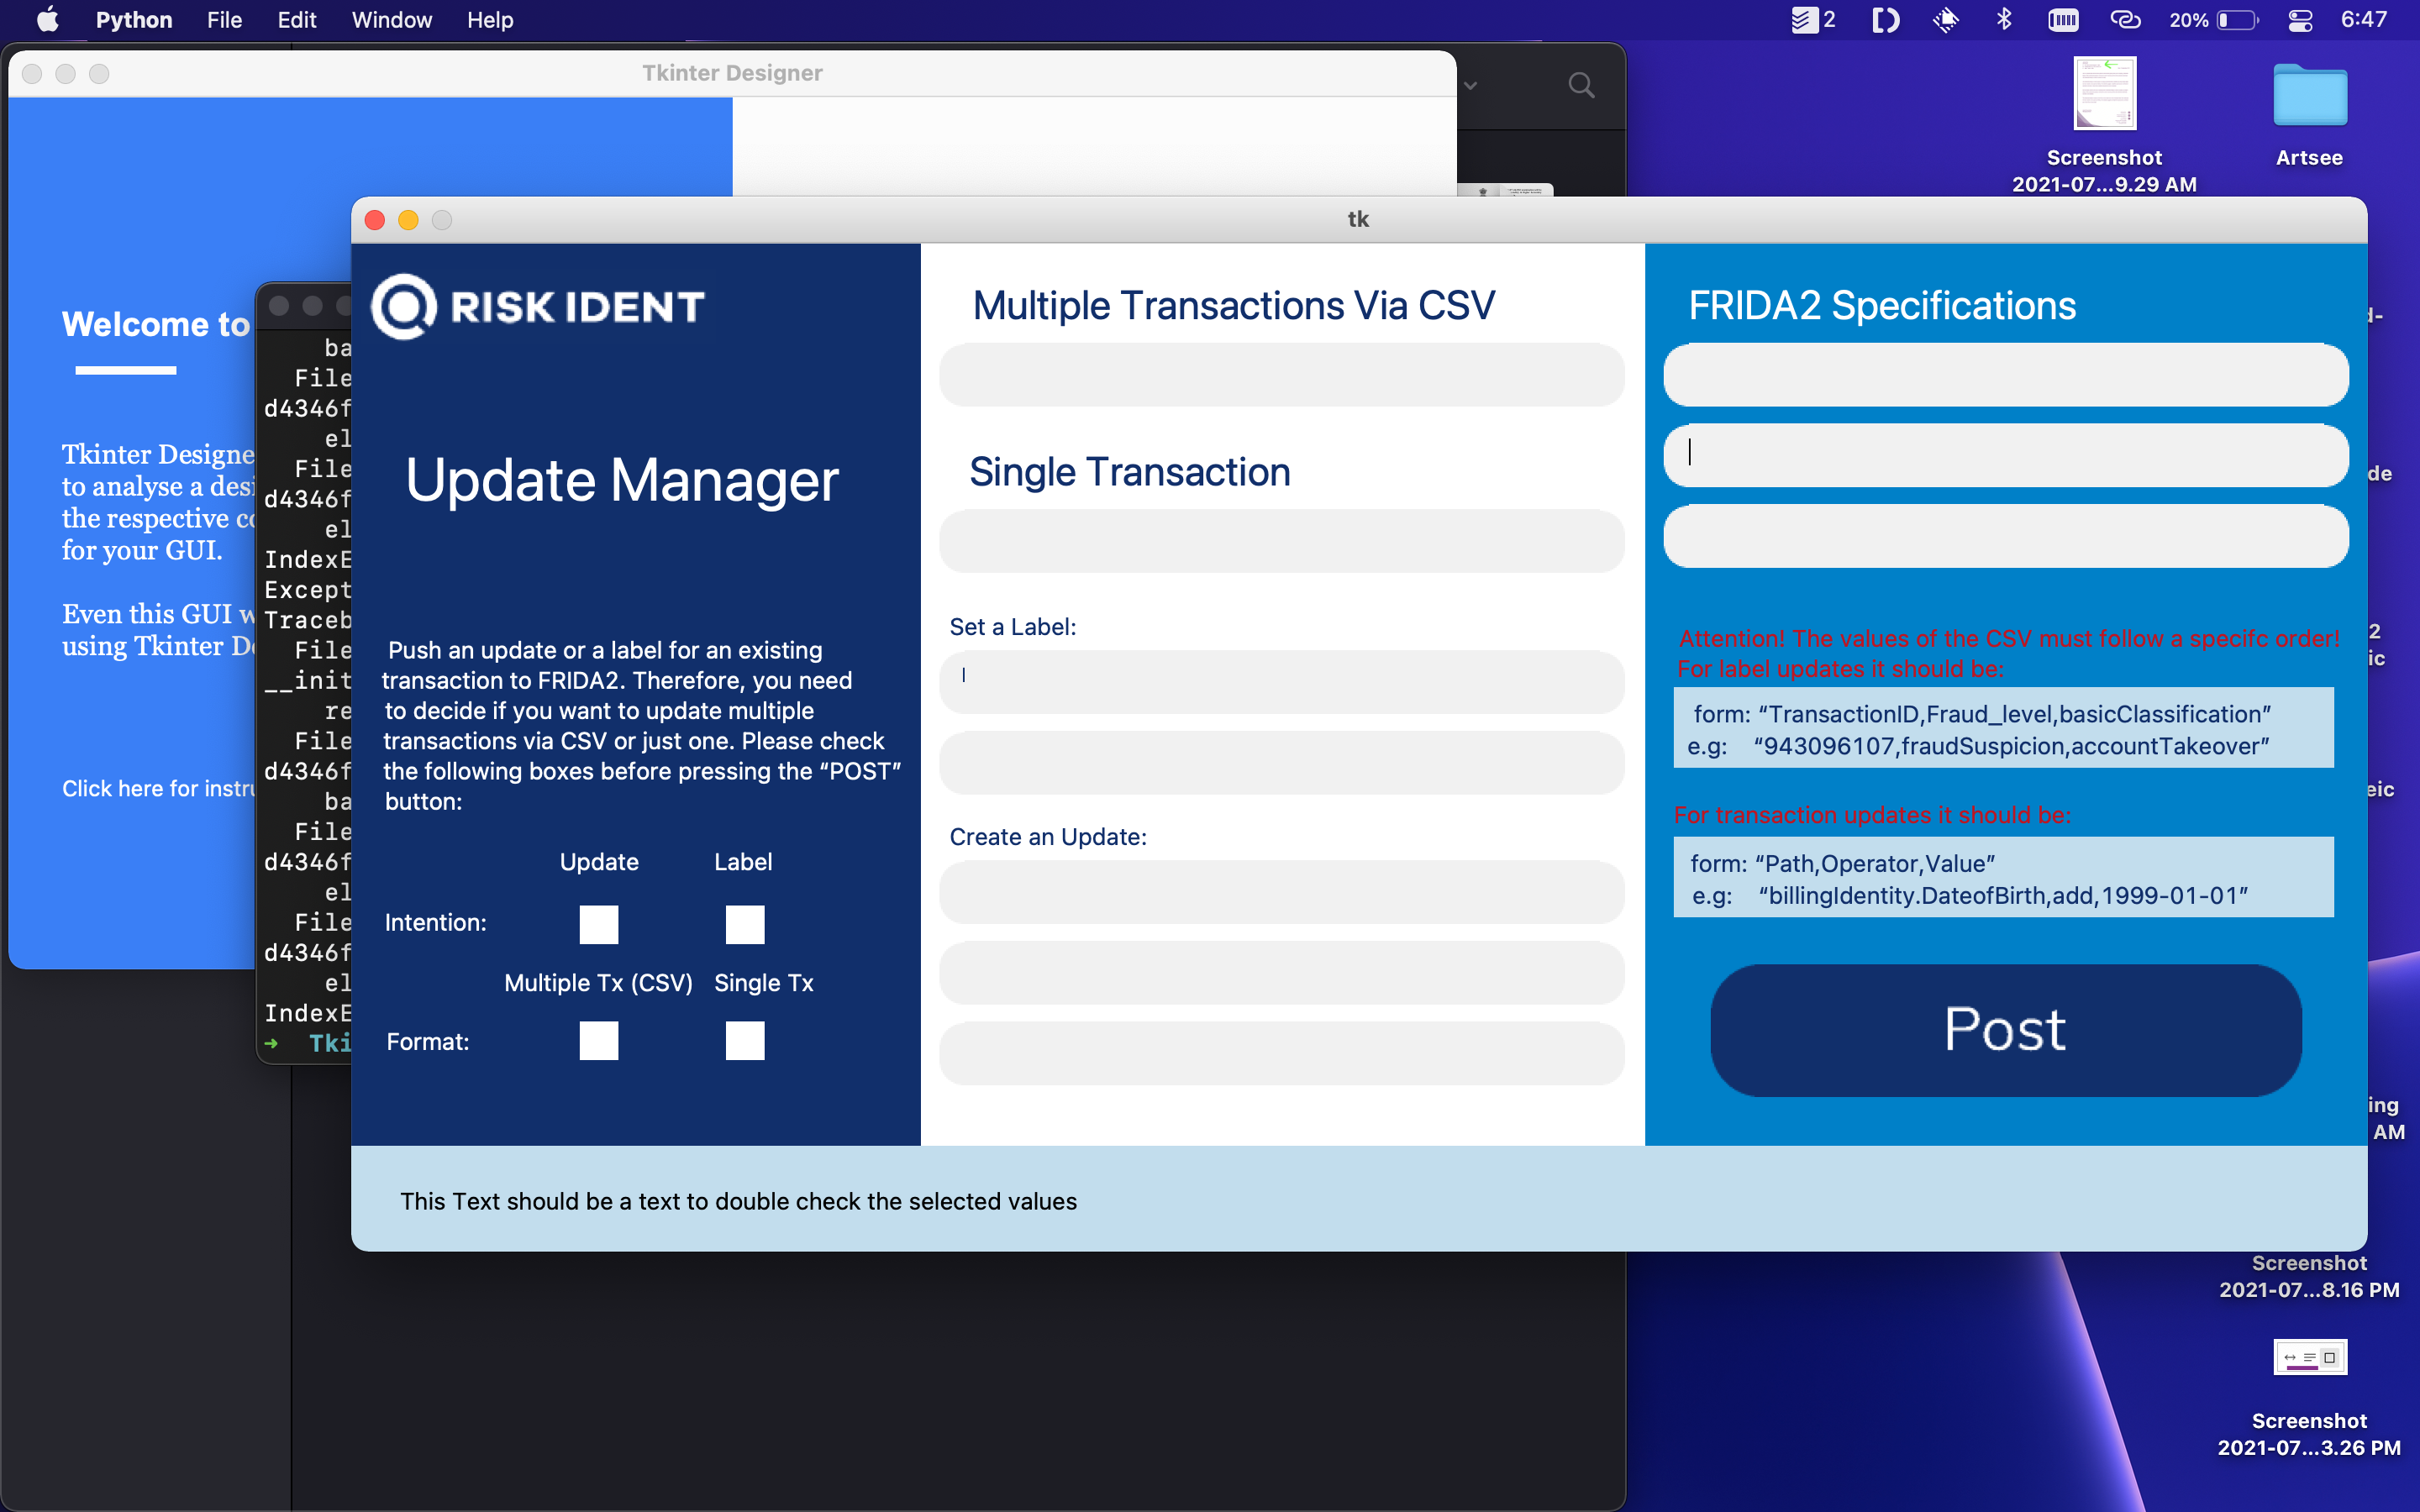The height and width of the screenshot is (1512, 2420).
Task: Open the Artsee folder on desktop
Action: pos(2309,97)
